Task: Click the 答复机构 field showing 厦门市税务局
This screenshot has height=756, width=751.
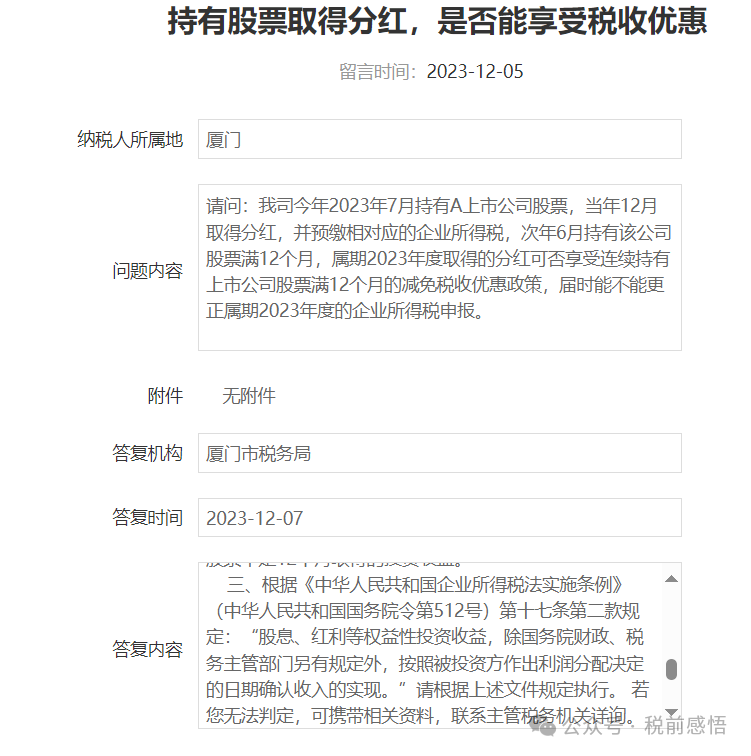Action: [440, 453]
